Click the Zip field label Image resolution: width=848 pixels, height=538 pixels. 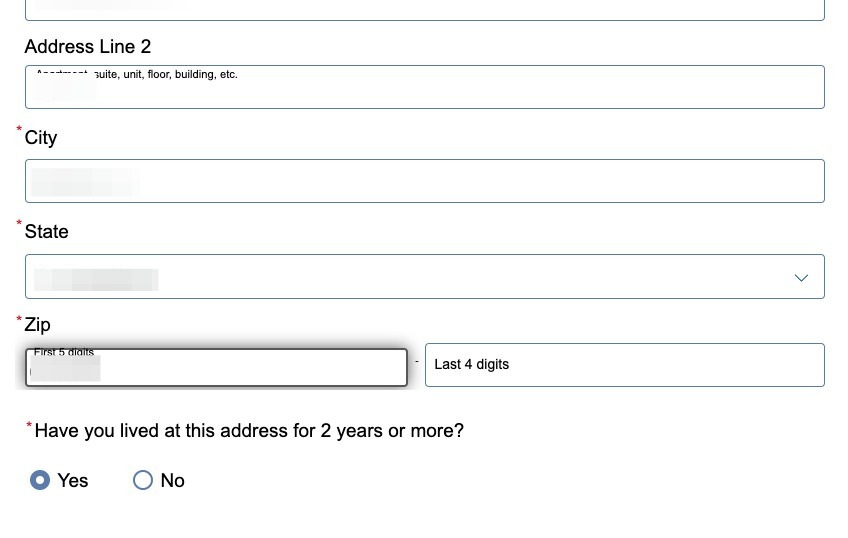click(x=38, y=325)
